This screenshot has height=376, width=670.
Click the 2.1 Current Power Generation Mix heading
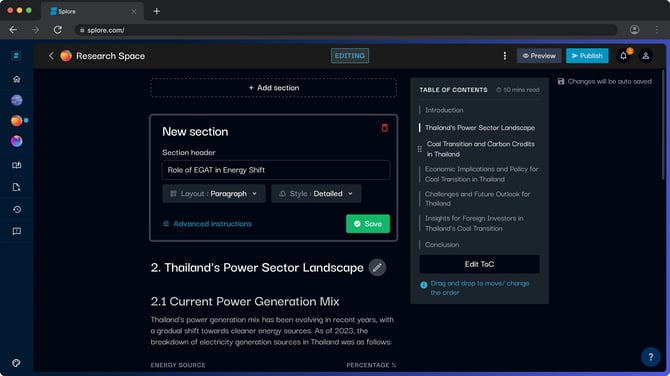[x=245, y=301]
